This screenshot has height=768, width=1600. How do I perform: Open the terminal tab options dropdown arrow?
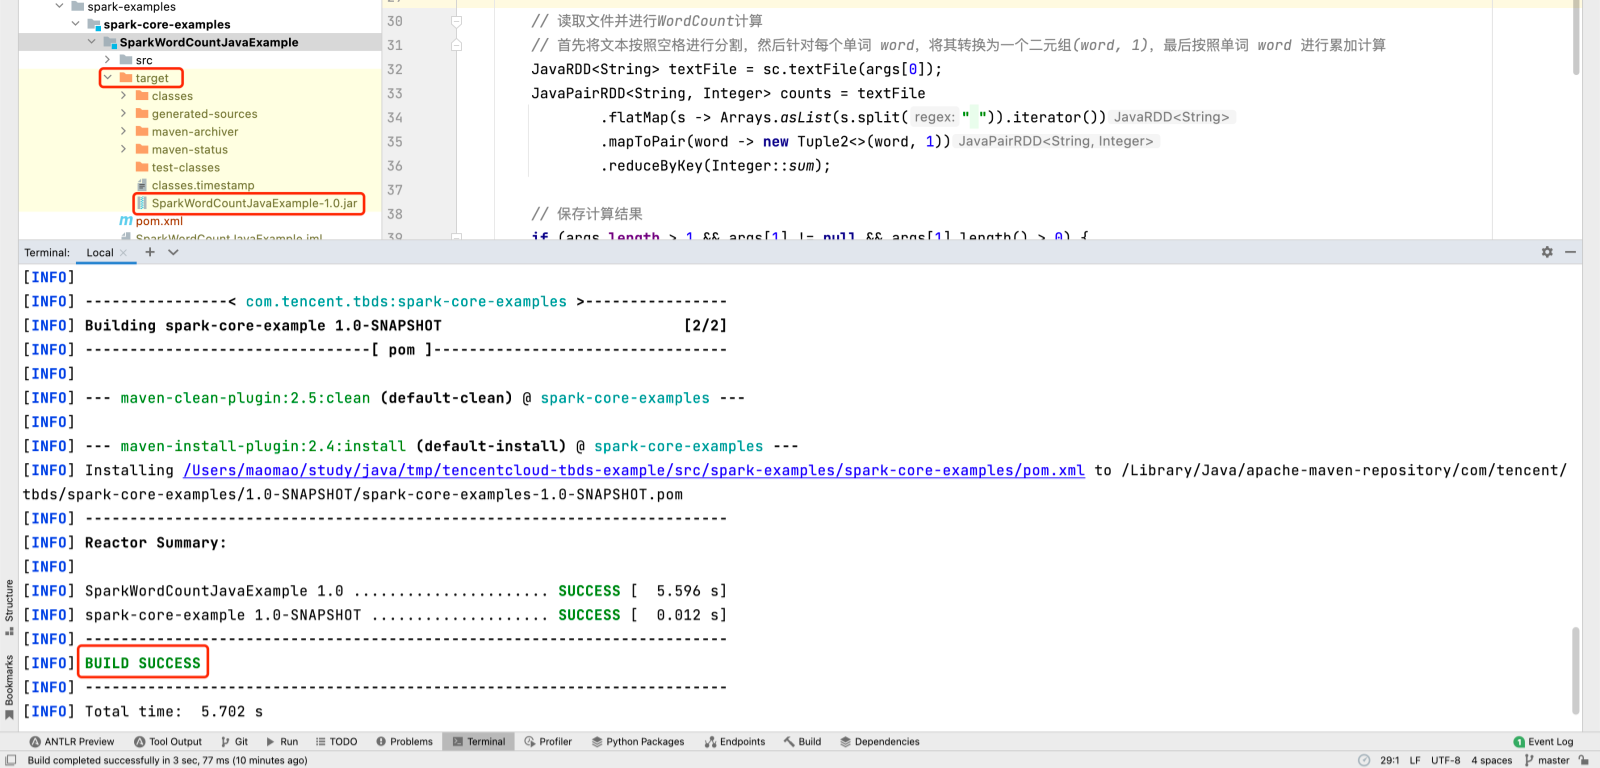click(173, 252)
